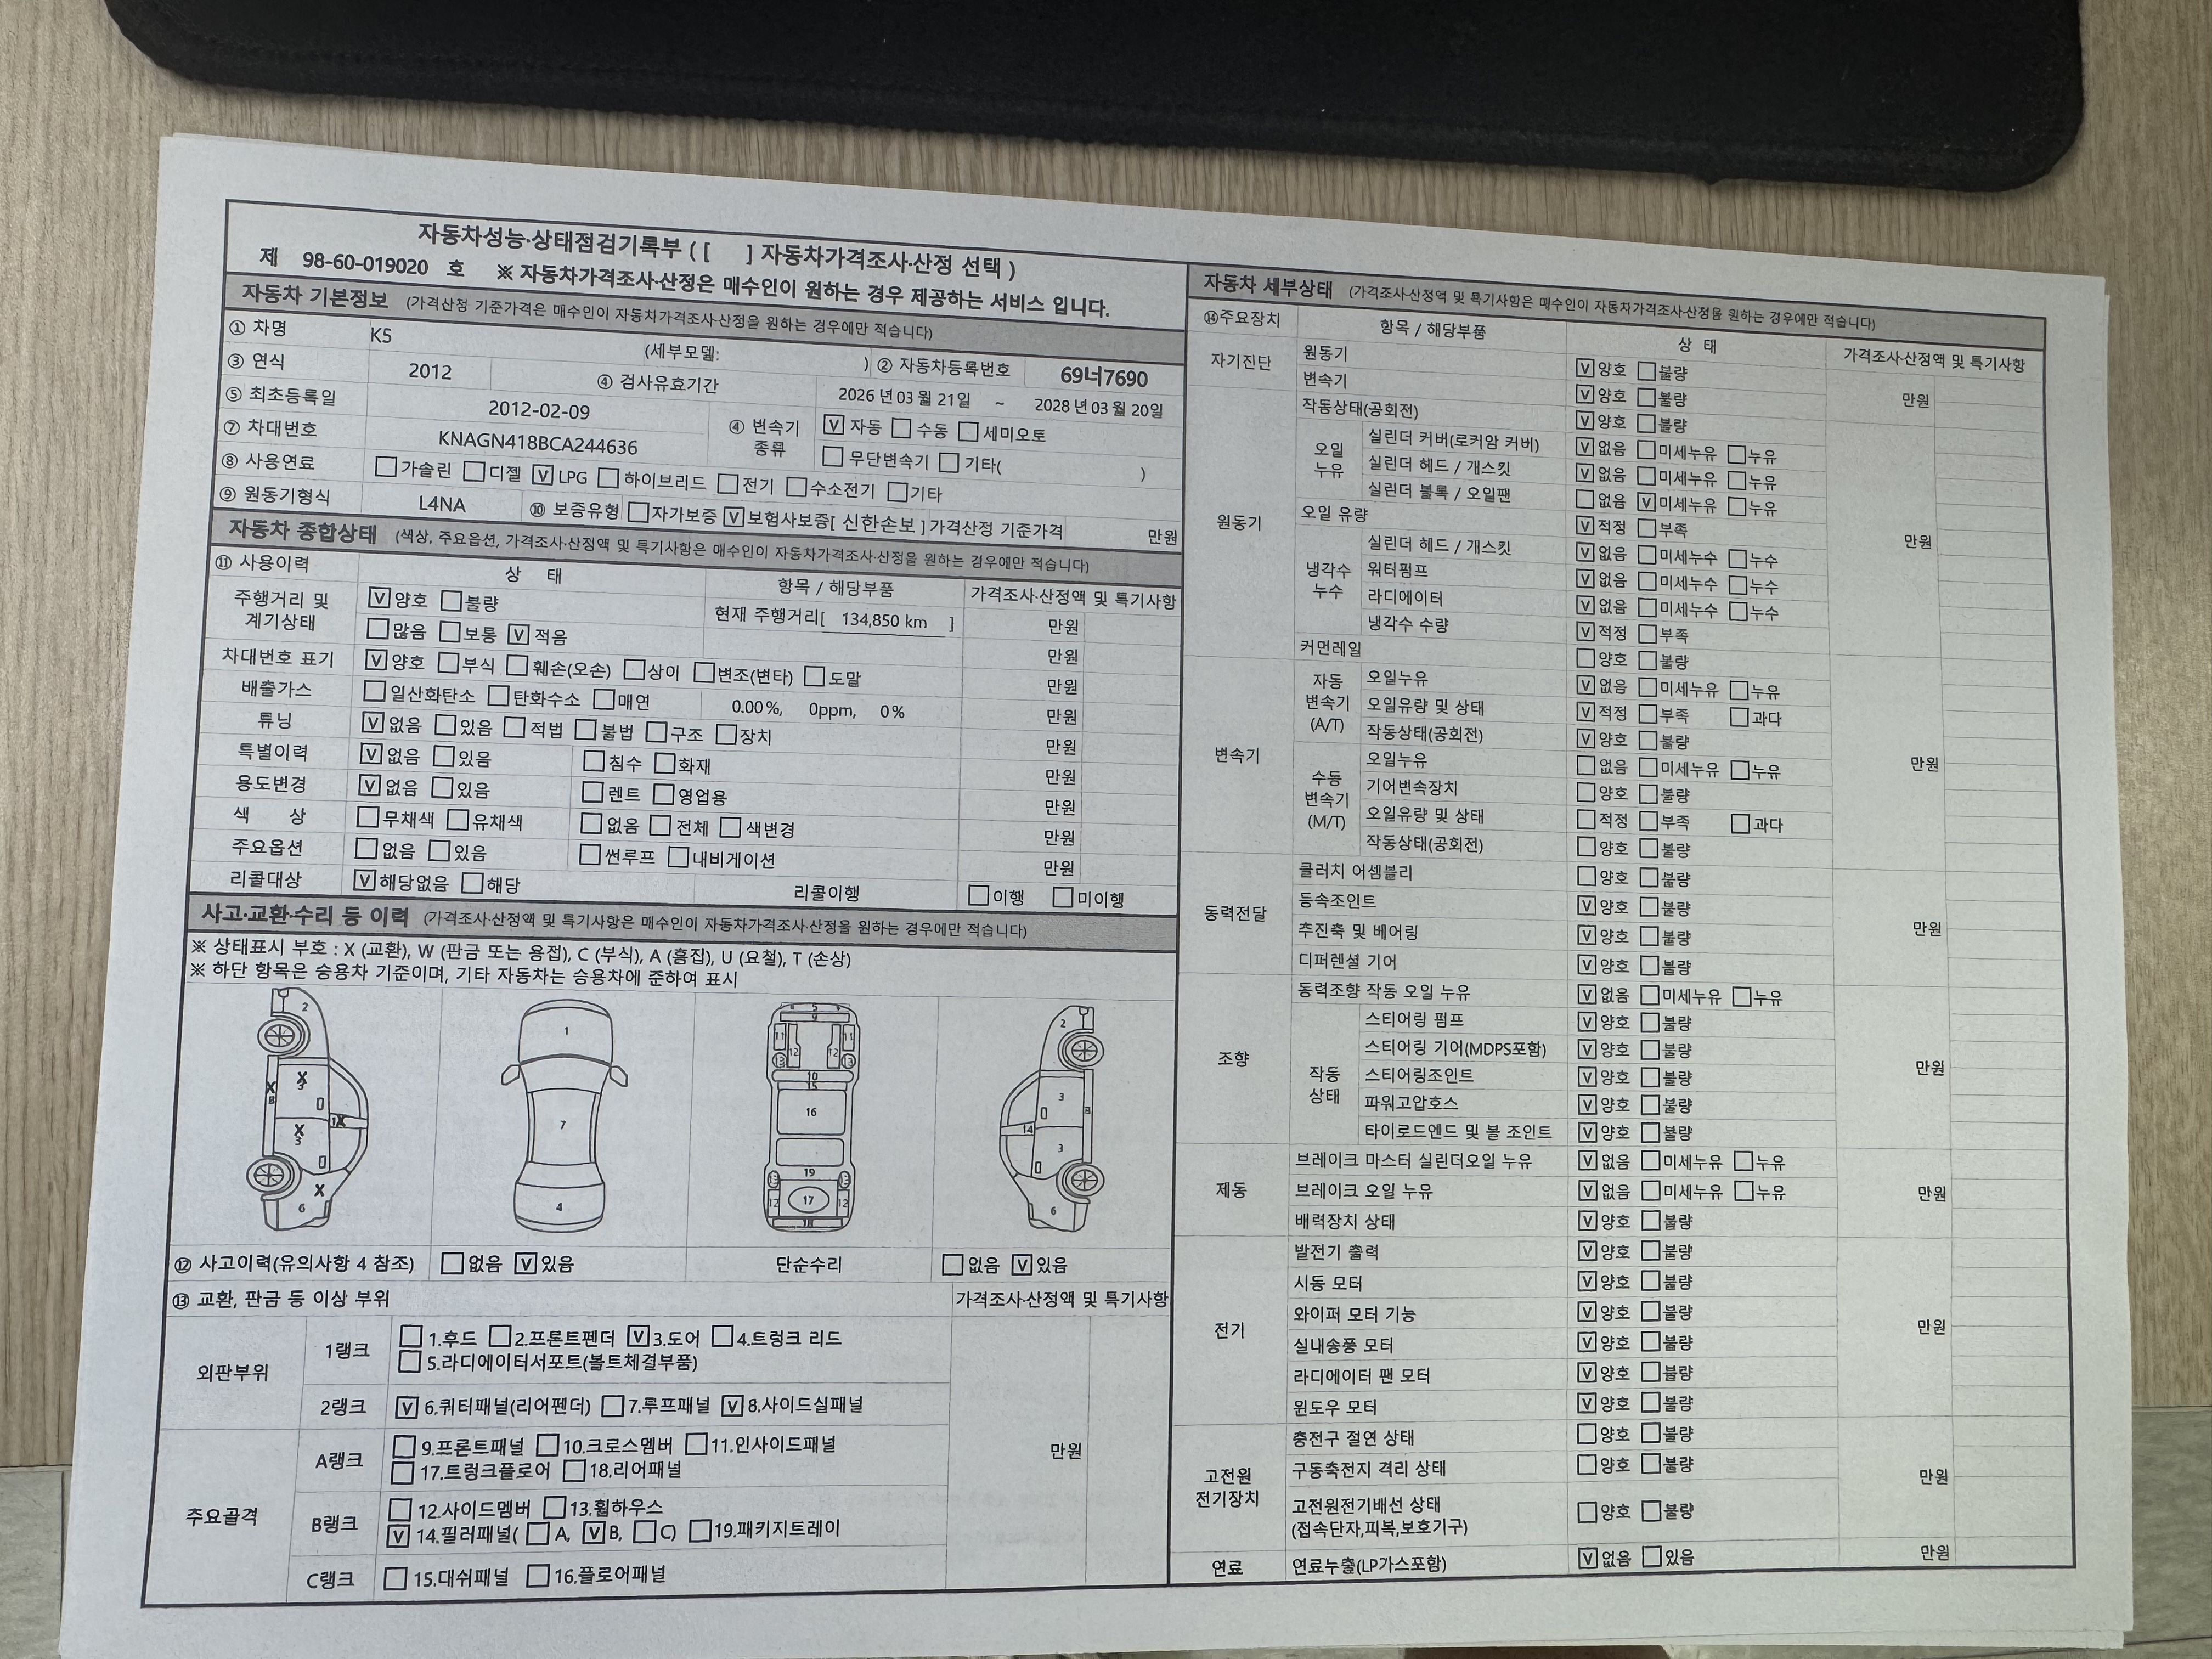The width and height of the screenshot is (2212, 1659).
Task: Tick the 탄화수소 emissions checkbox
Action: click(499, 696)
